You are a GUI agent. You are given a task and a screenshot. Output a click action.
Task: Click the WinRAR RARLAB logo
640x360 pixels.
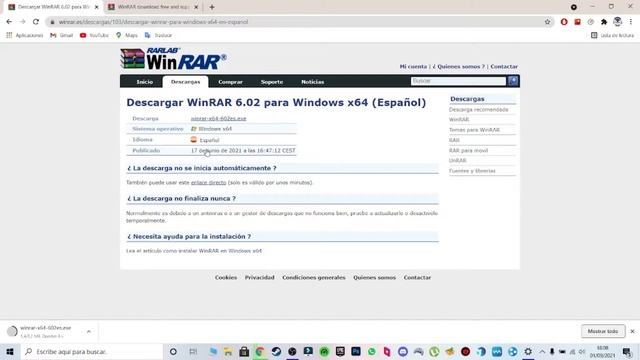[173, 58]
